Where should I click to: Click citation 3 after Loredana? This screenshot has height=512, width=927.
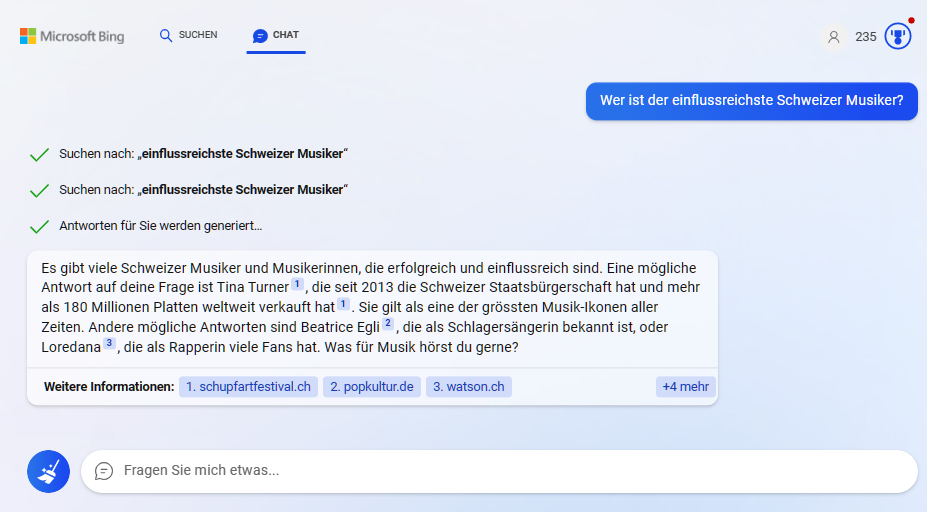[109, 343]
